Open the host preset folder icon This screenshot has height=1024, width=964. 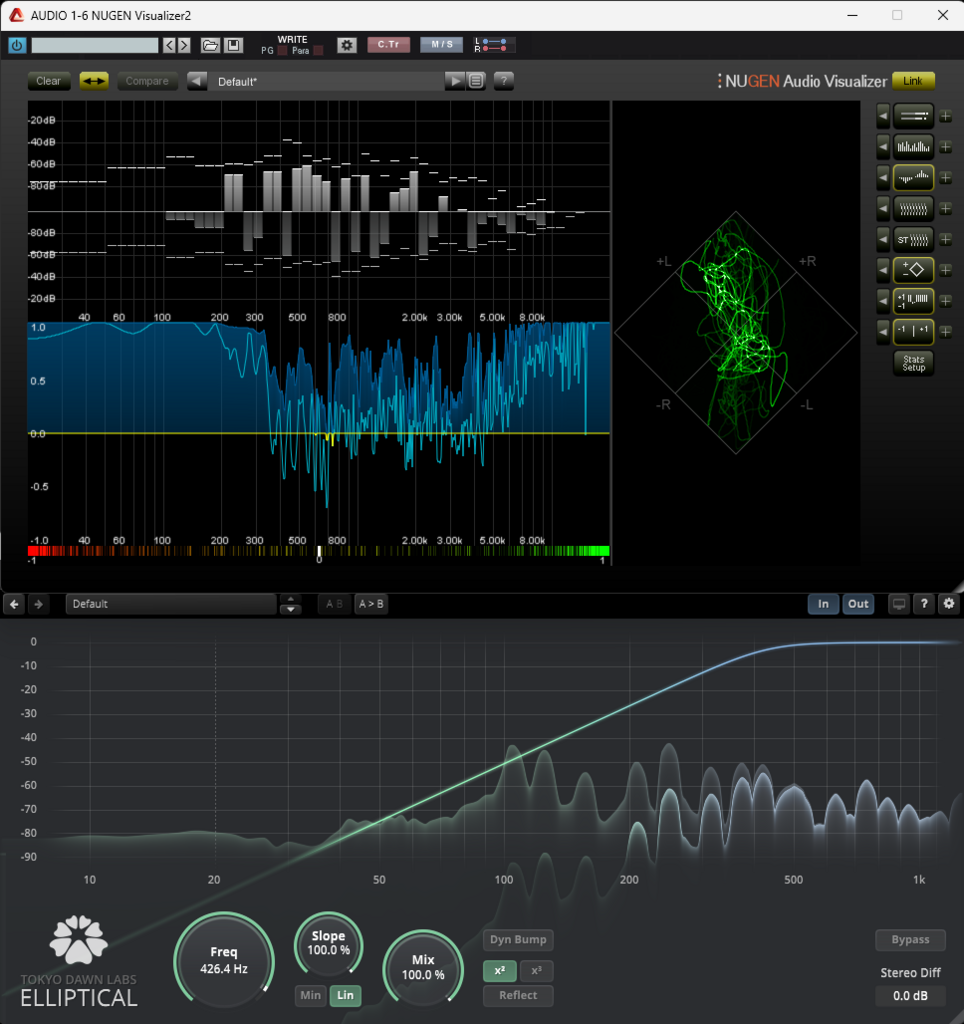tap(210, 45)
